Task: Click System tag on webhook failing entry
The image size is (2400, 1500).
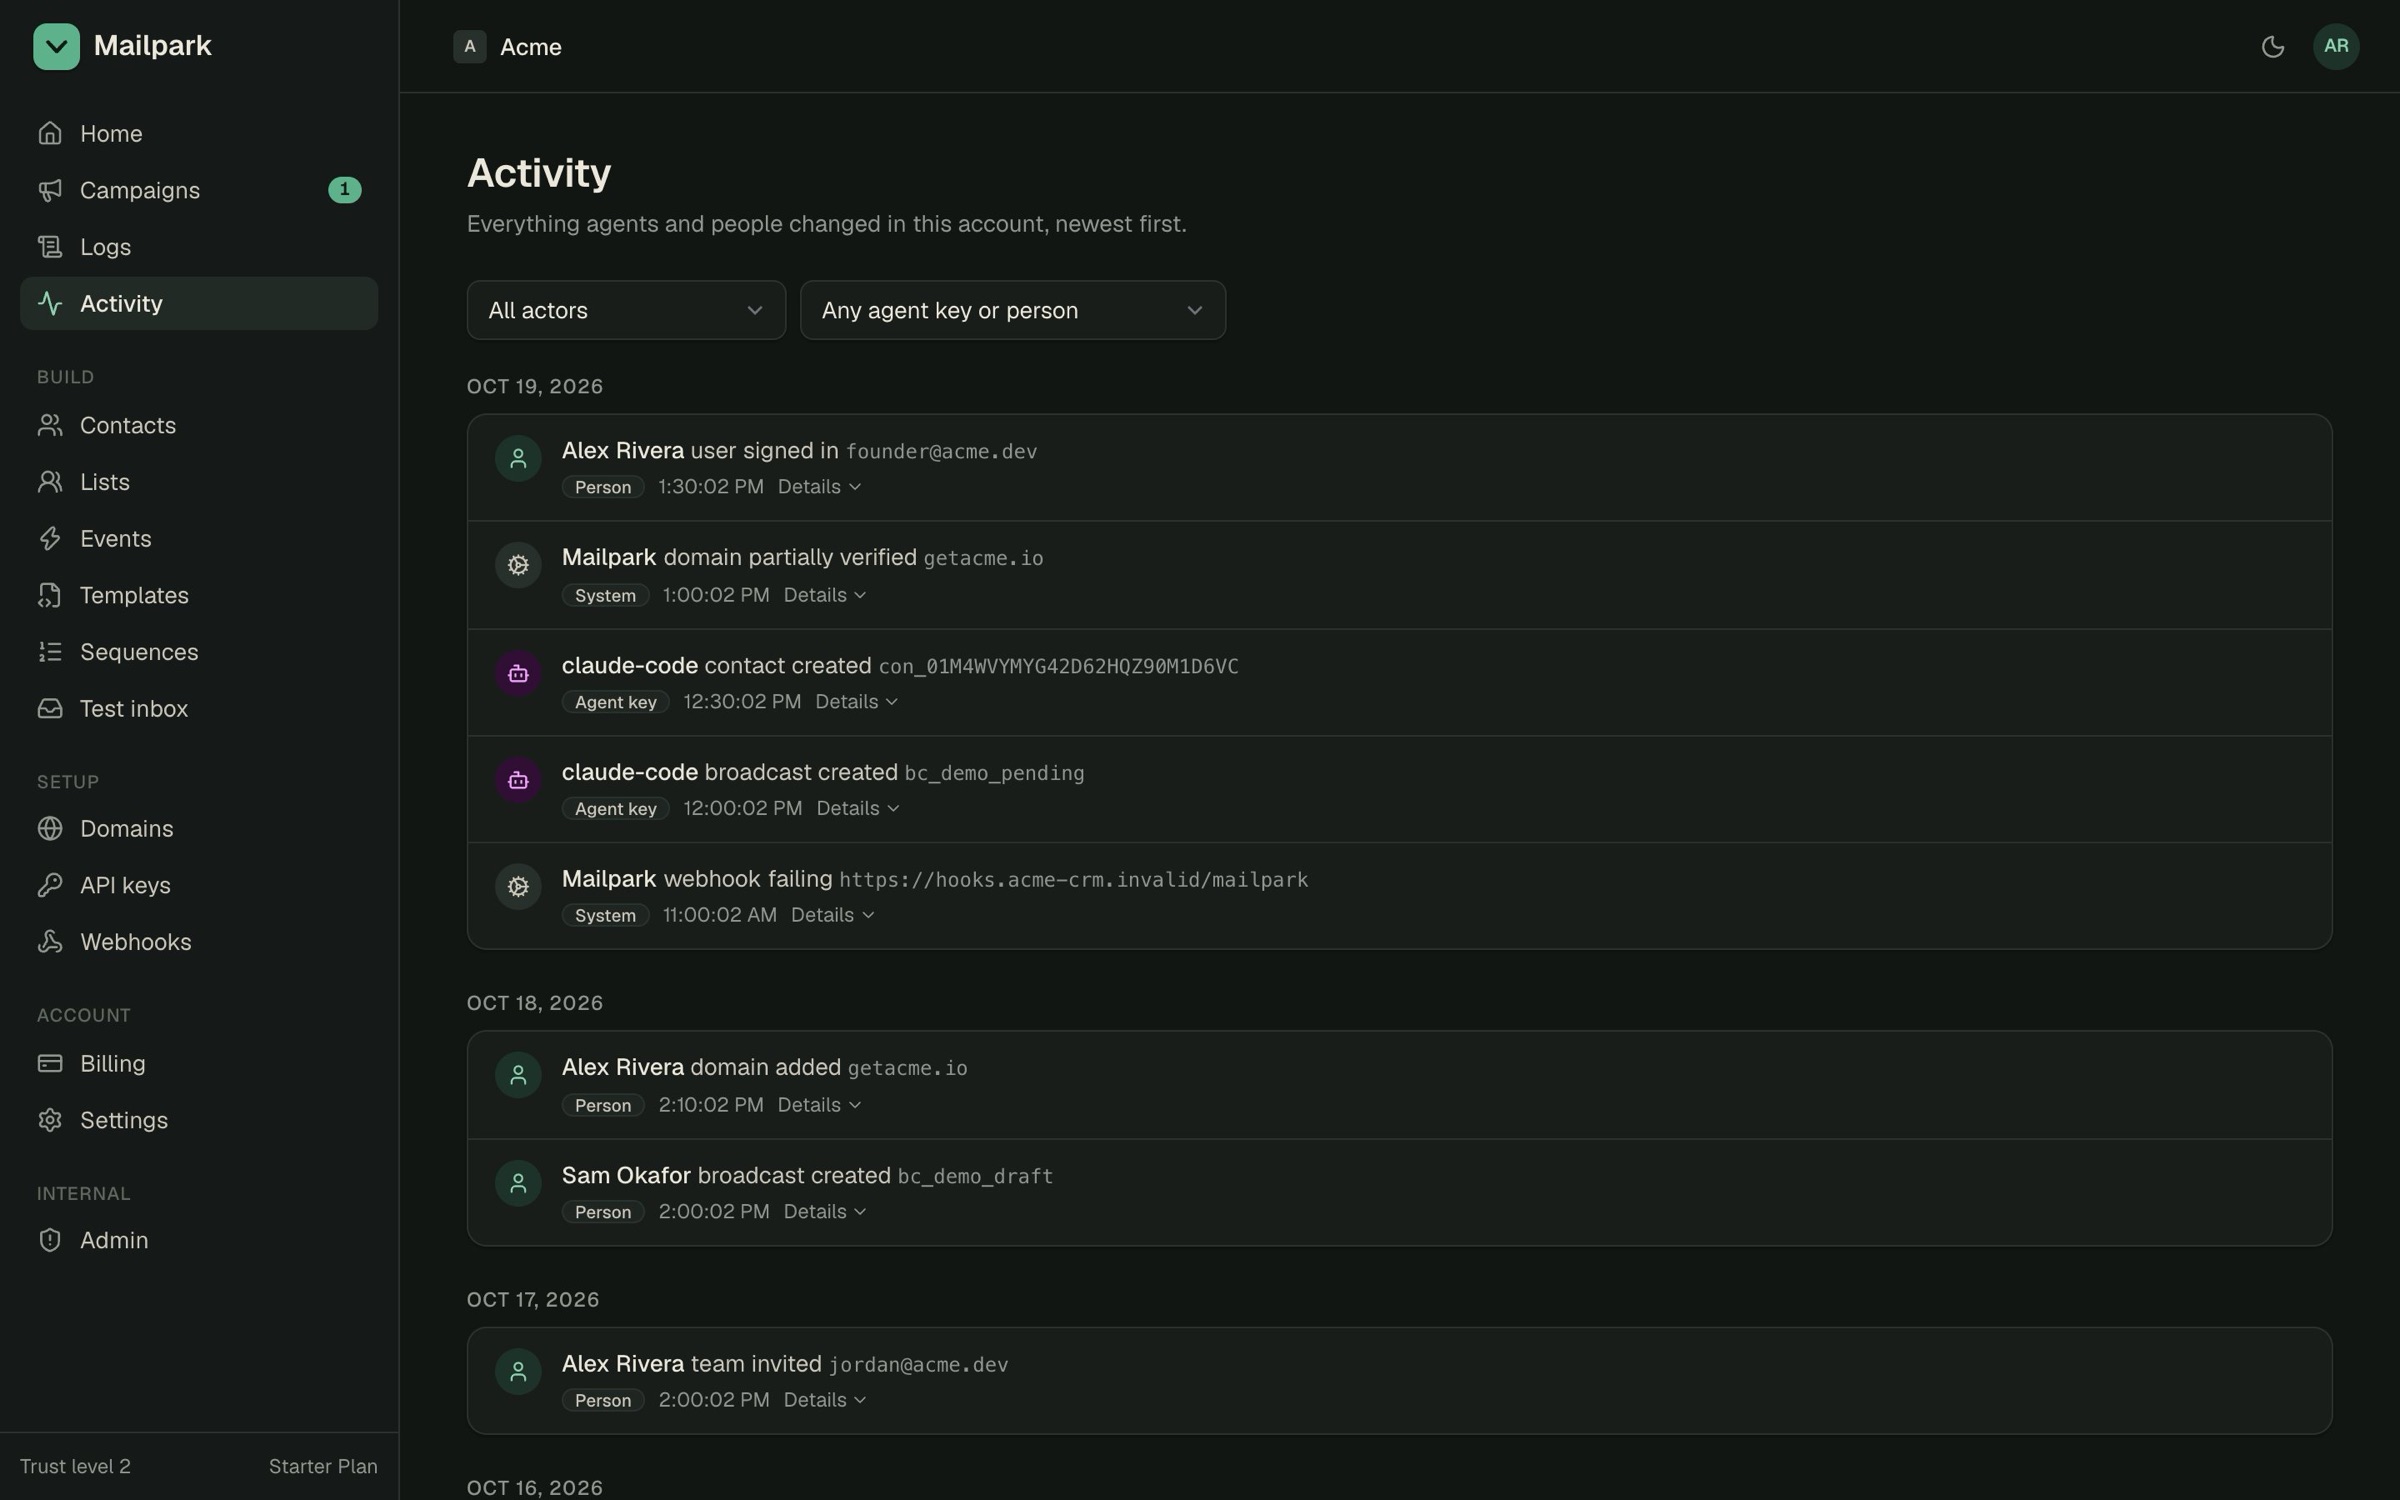Action: (x=605, y=915)
